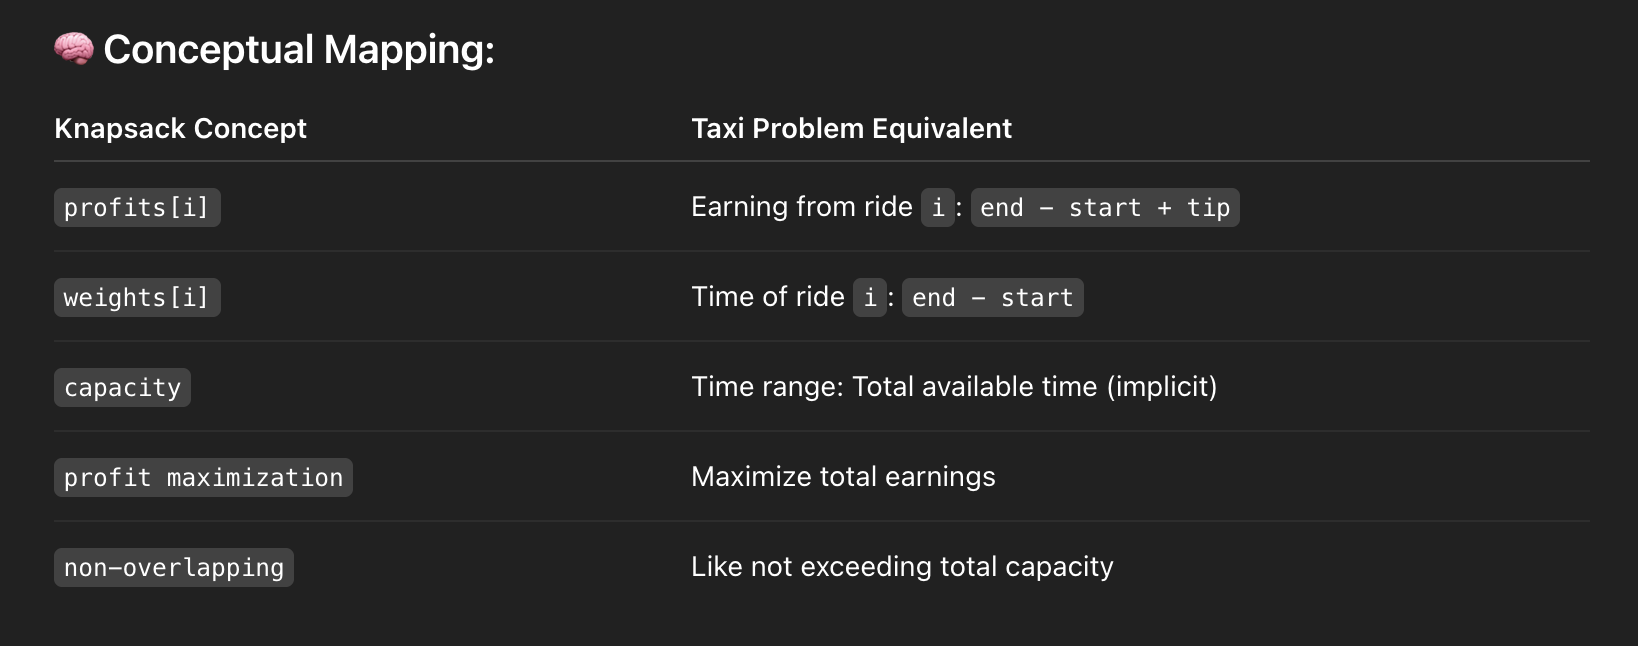The width and height of the screenshot is (1638, 646).
Task: Click the weights[i] code chip
Action: coord(137,297)
